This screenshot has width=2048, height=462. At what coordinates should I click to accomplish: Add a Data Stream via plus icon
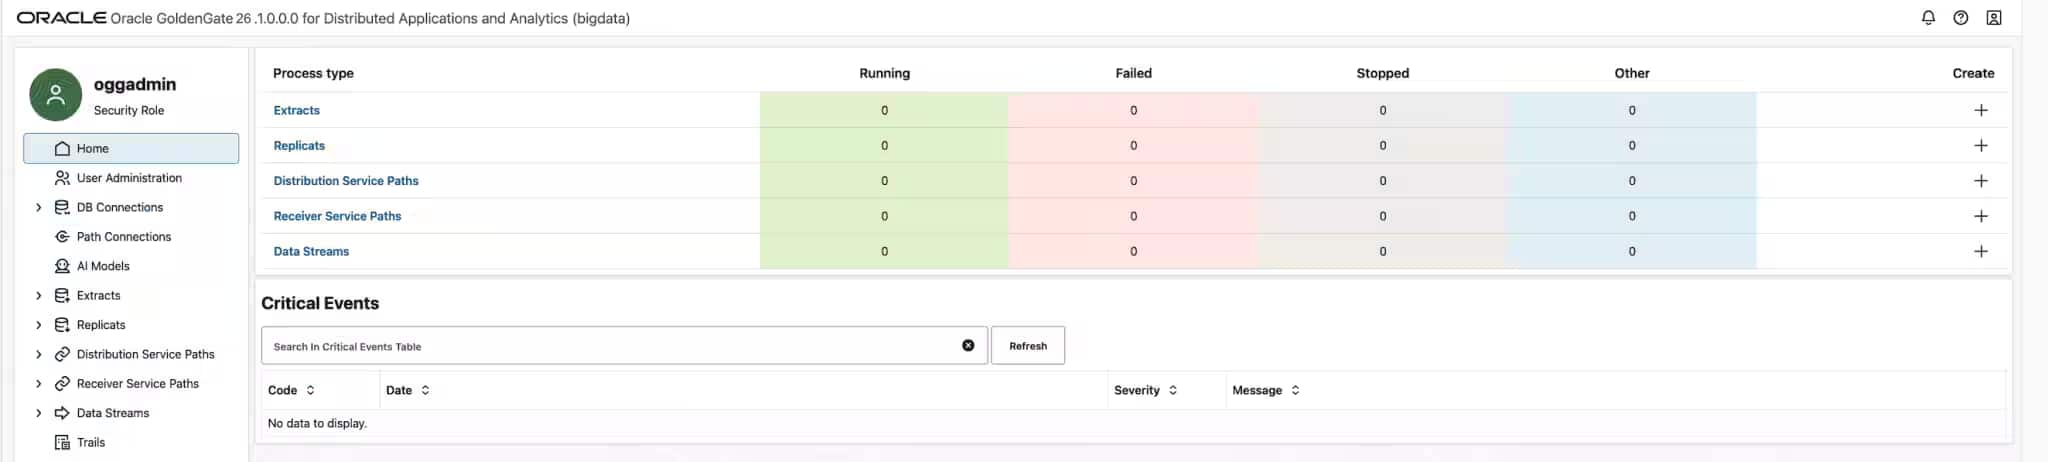click(x=1980, y=251)
